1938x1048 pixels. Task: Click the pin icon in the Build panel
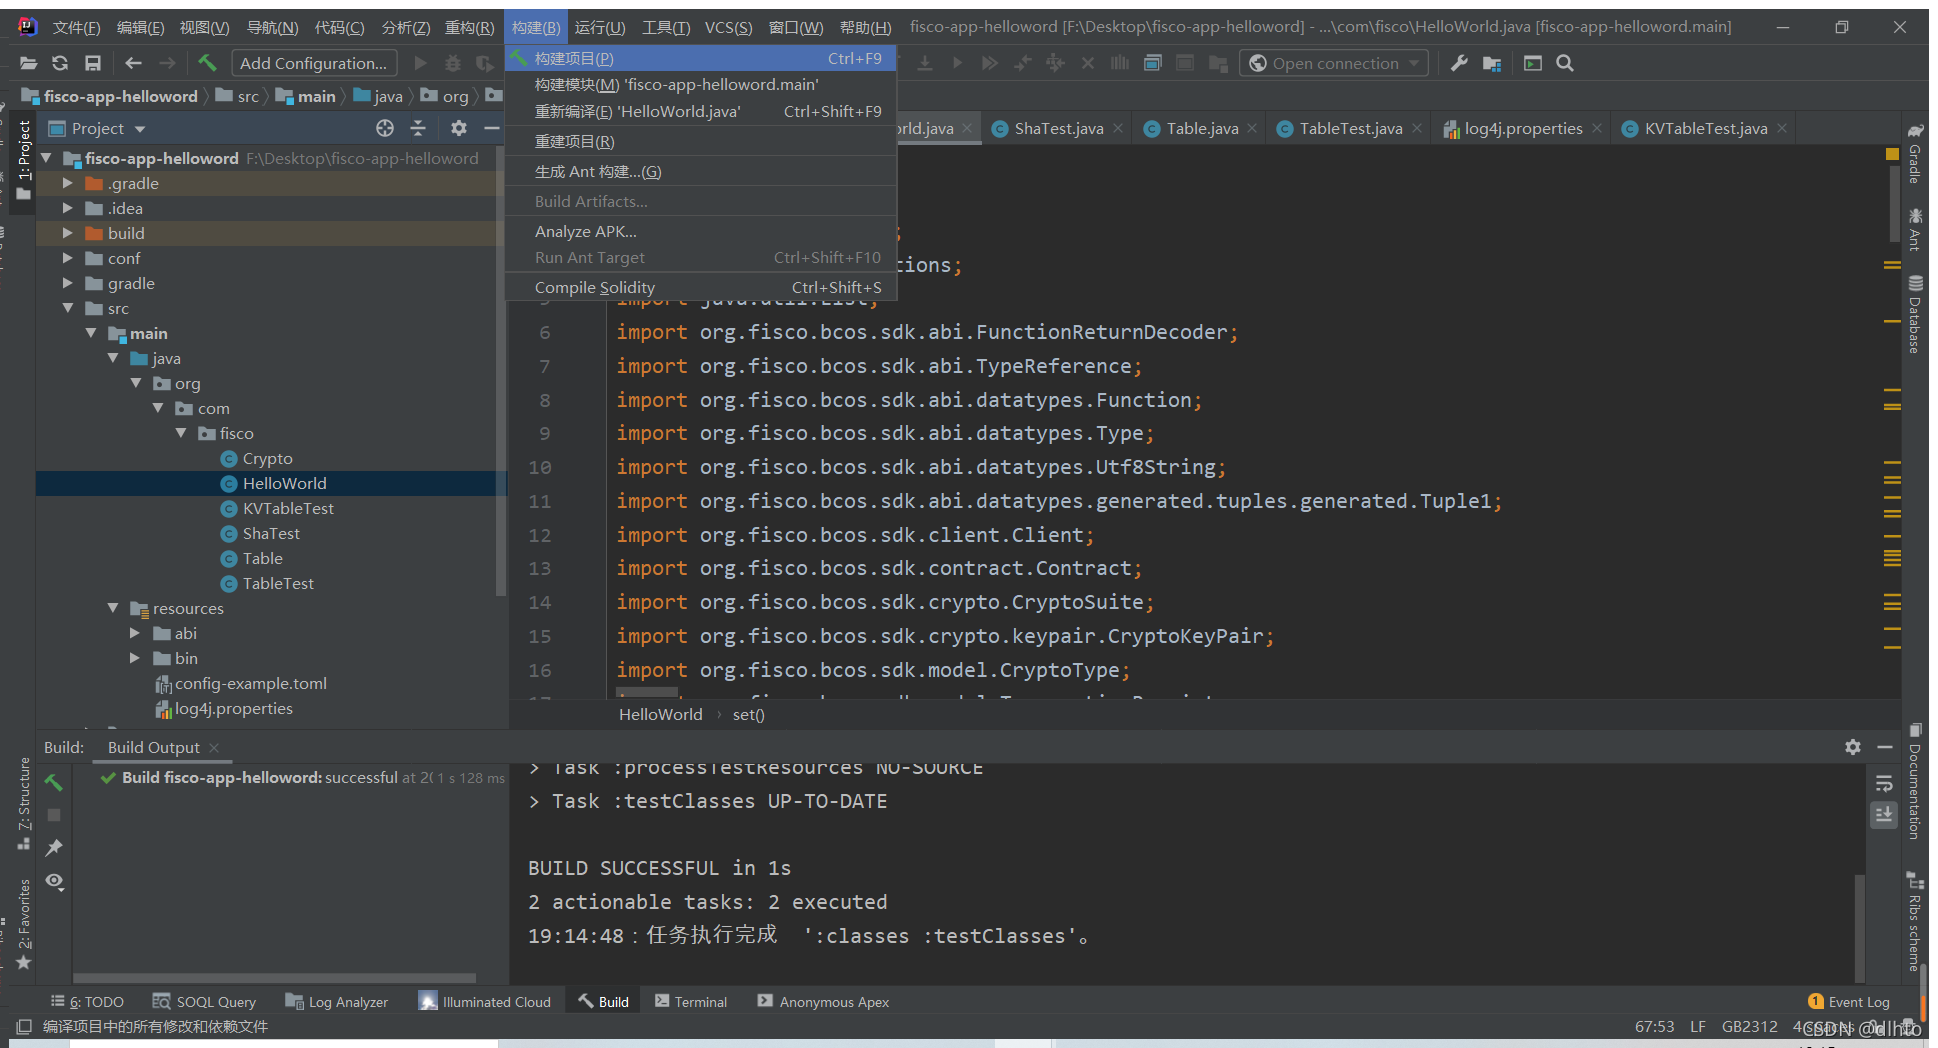point(54,848)
